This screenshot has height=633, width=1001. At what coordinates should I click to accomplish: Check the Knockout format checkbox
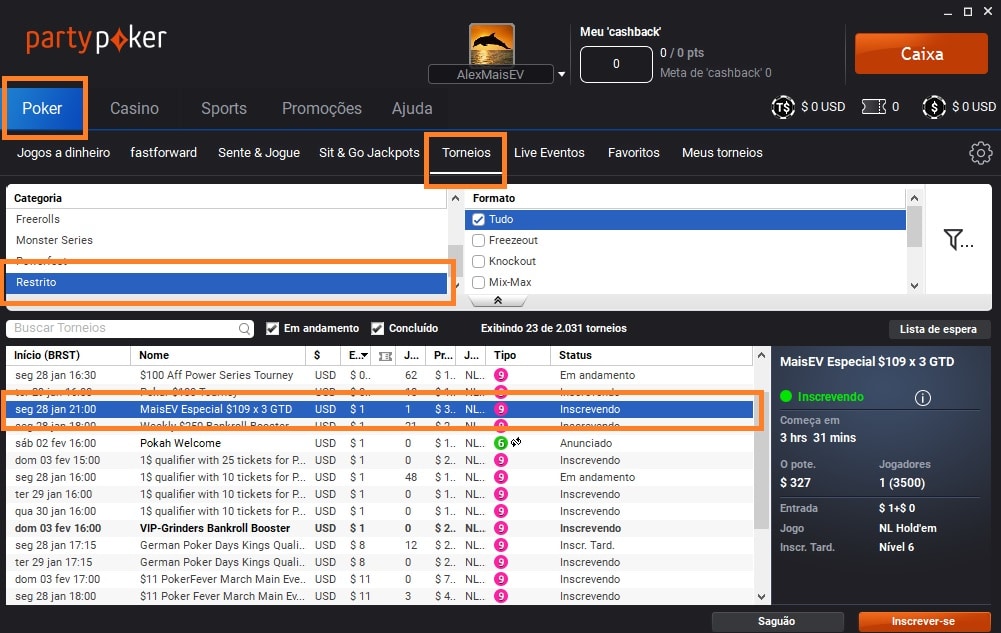[478, 262]
